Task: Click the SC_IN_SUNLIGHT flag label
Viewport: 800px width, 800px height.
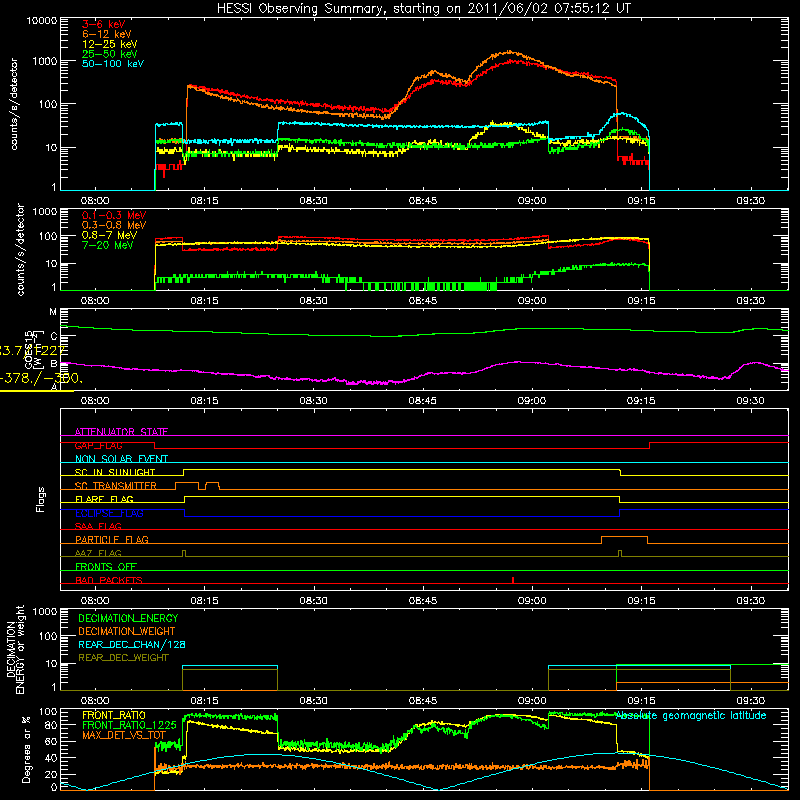Action: point(115,472)
